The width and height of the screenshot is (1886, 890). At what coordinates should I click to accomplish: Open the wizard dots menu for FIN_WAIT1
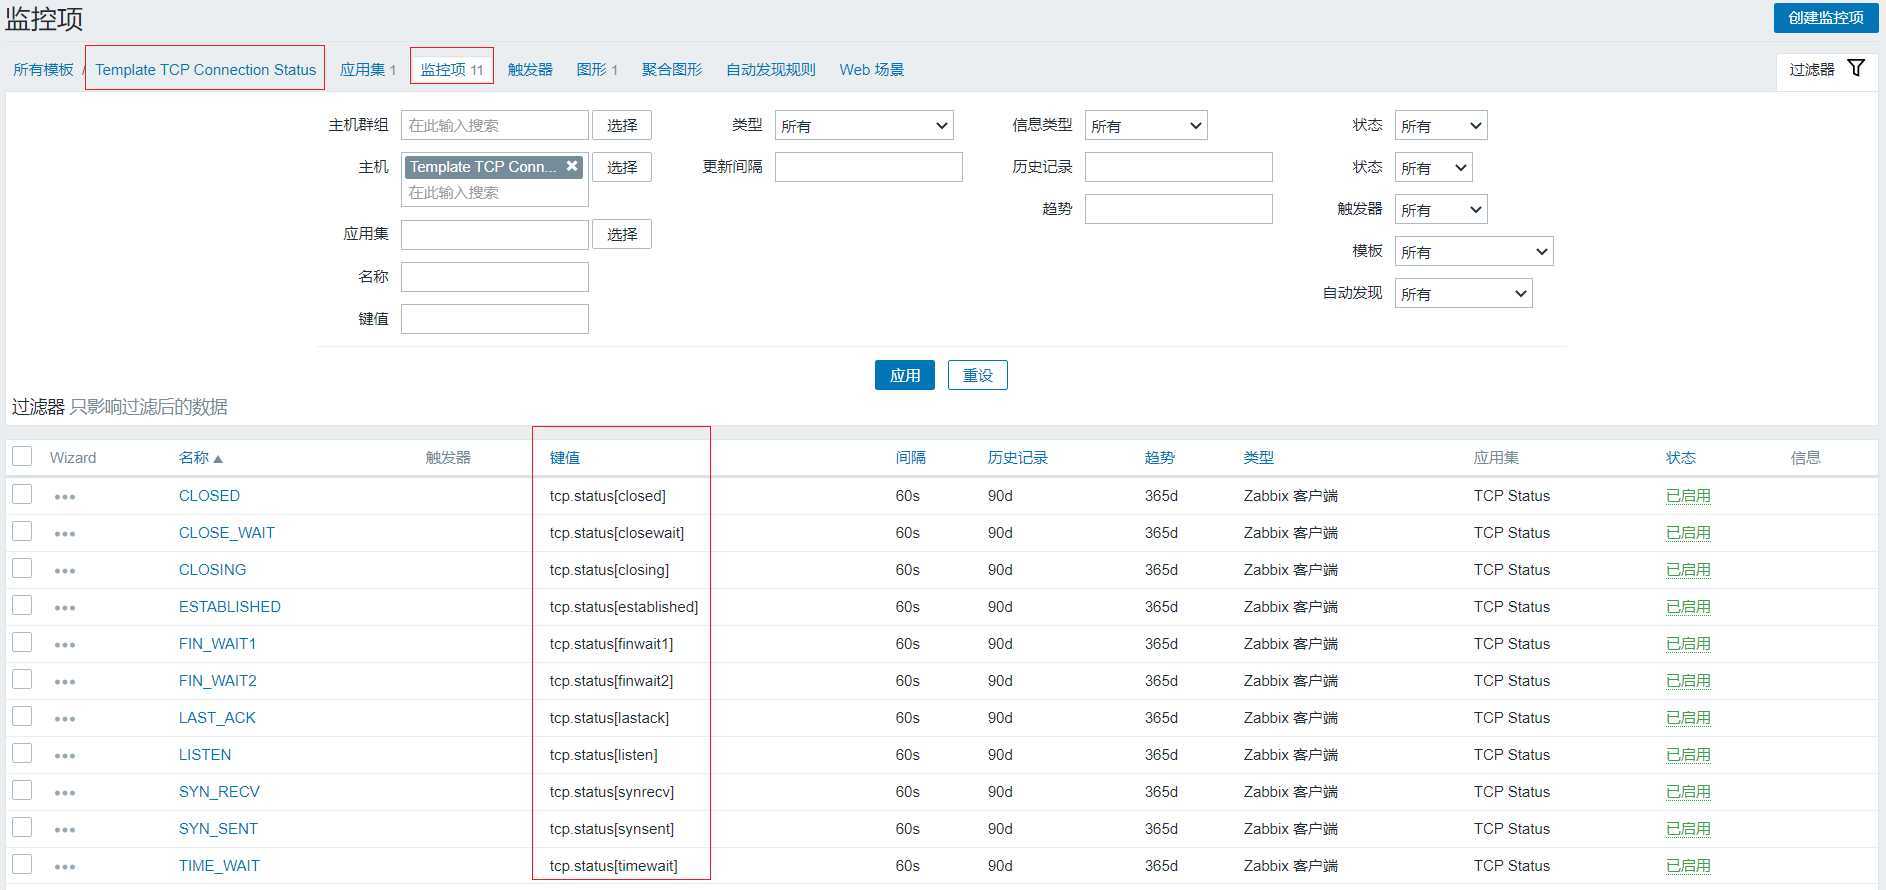click(x=65, y=645)
